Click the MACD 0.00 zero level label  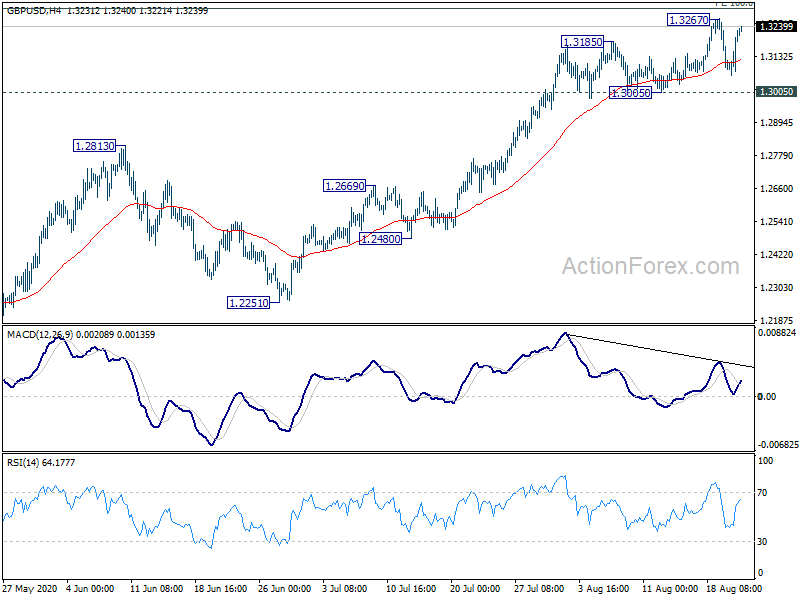(767, 397)
